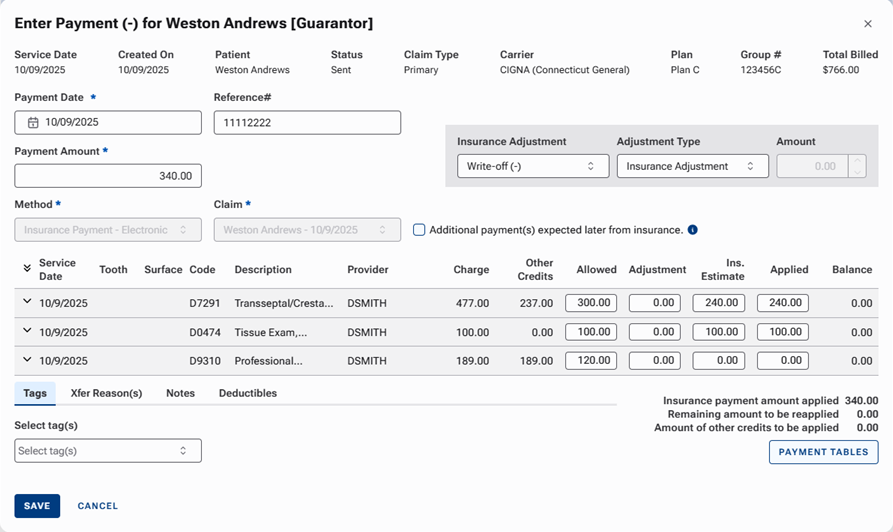Click the calendar icon in Payment Date
Screen dimensions: 893x532
click(x=33, y=123)
